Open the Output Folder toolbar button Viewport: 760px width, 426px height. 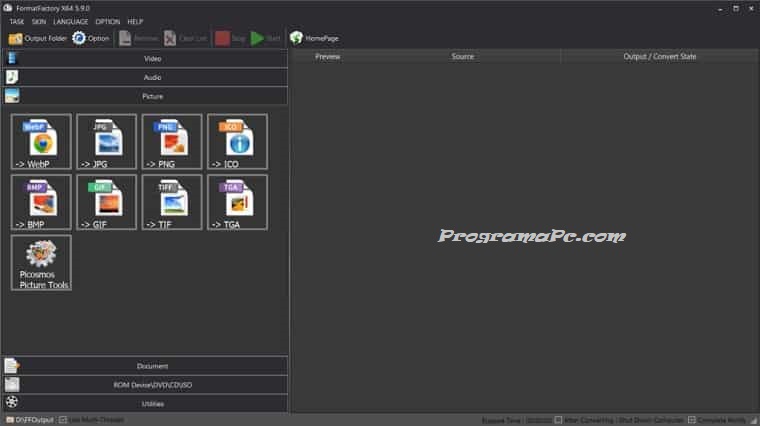37,38
